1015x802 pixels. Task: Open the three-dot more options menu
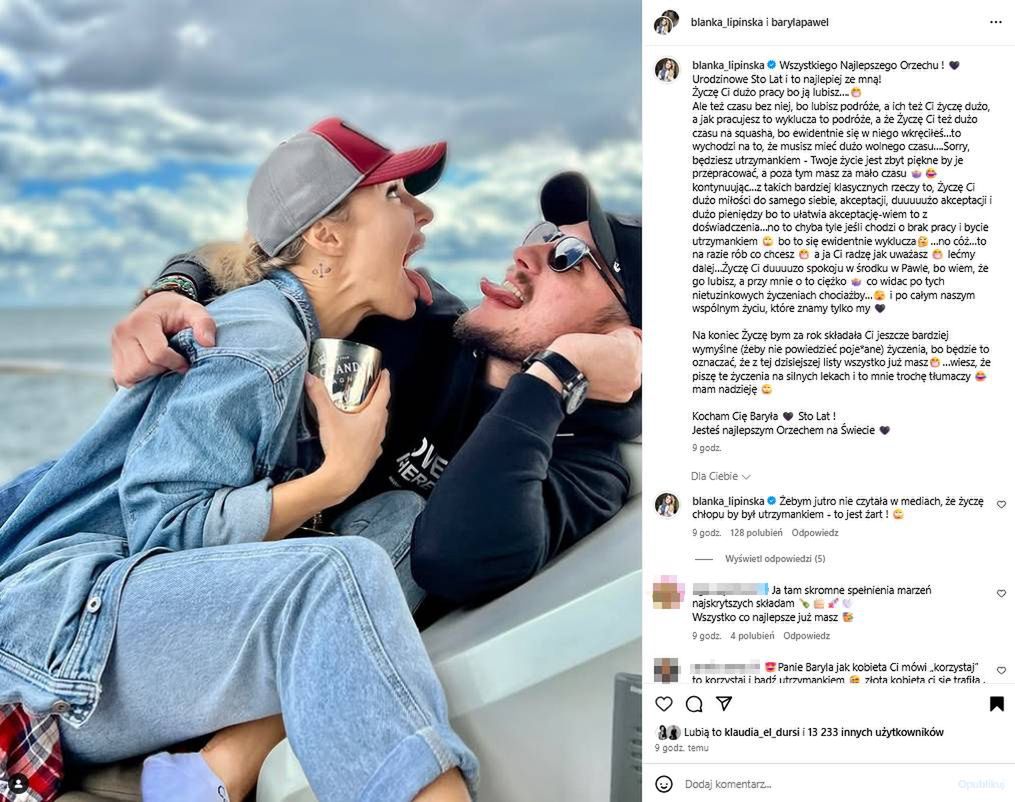pos(996,22)
